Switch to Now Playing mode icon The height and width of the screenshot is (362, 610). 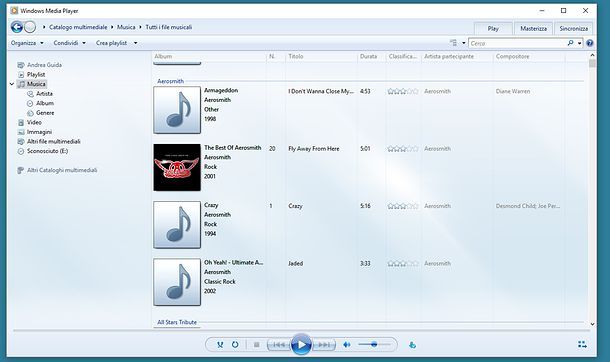[x=582, y=345]
